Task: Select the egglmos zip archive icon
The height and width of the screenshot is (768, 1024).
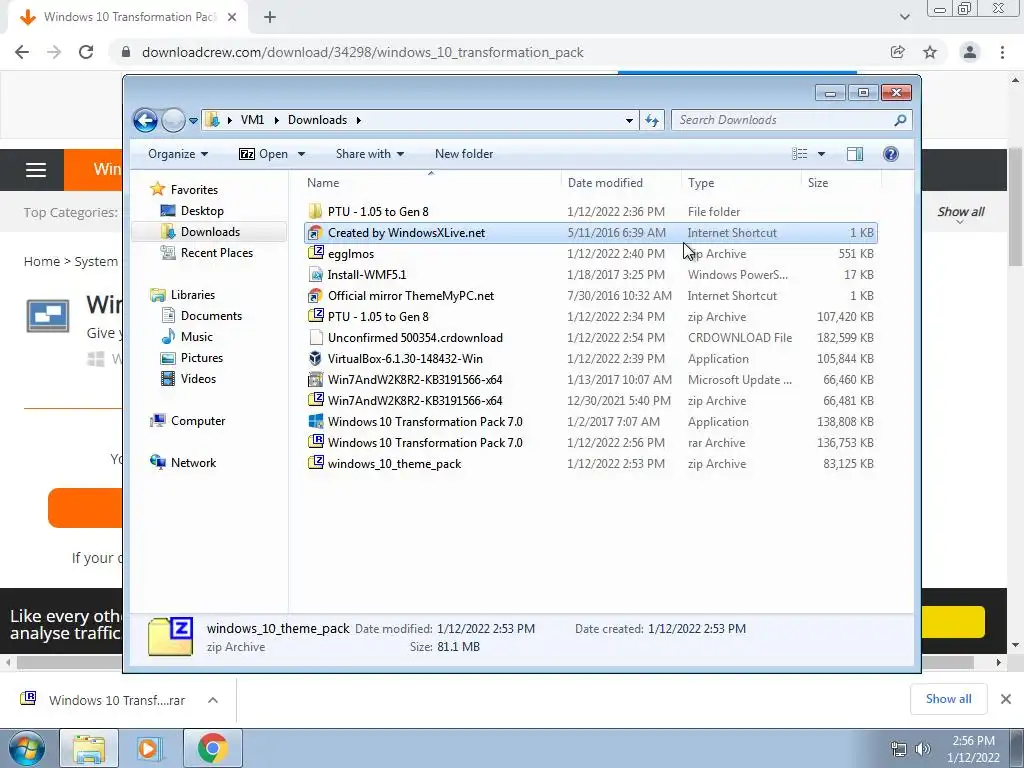Action: click(x=315, y=253)
